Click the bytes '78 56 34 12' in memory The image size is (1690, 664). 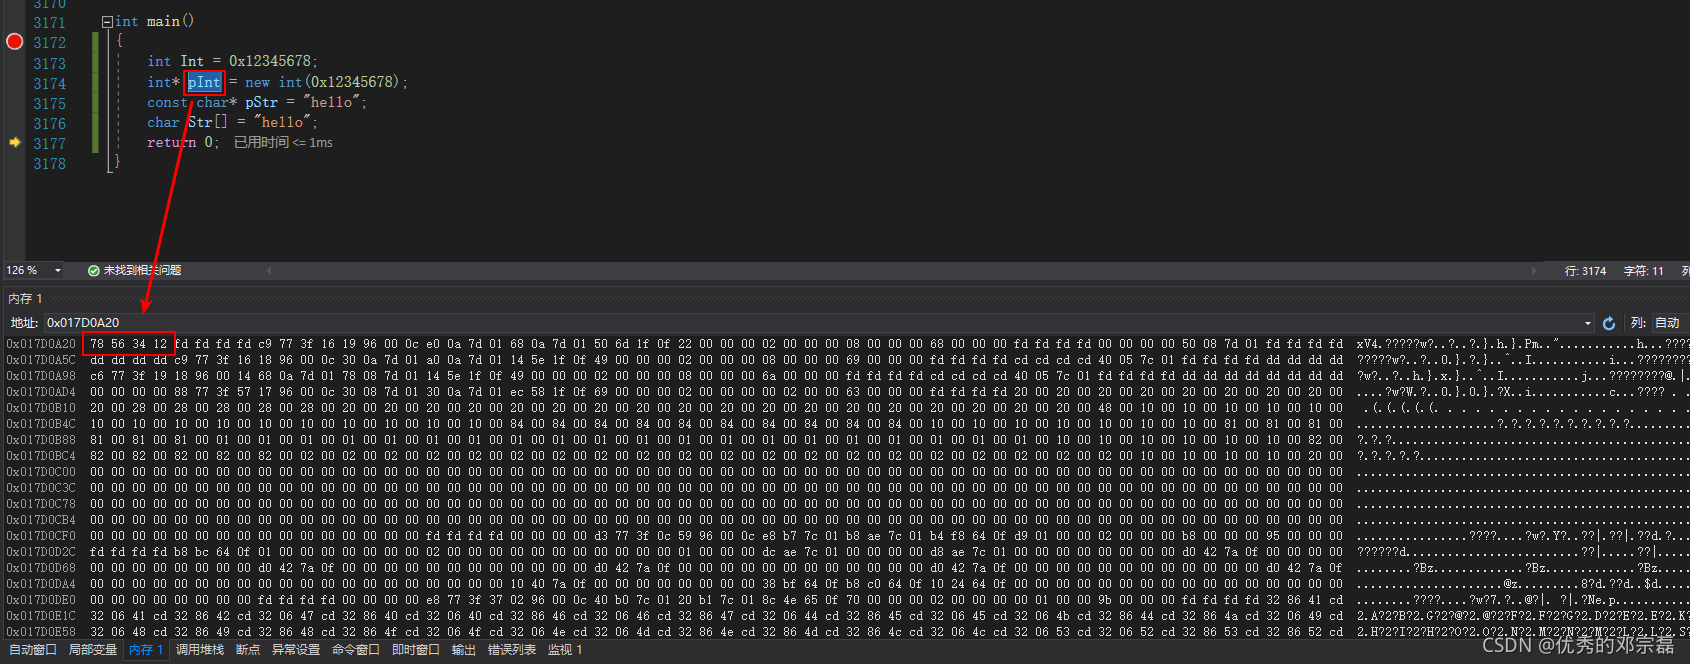(x=128, y=344)
